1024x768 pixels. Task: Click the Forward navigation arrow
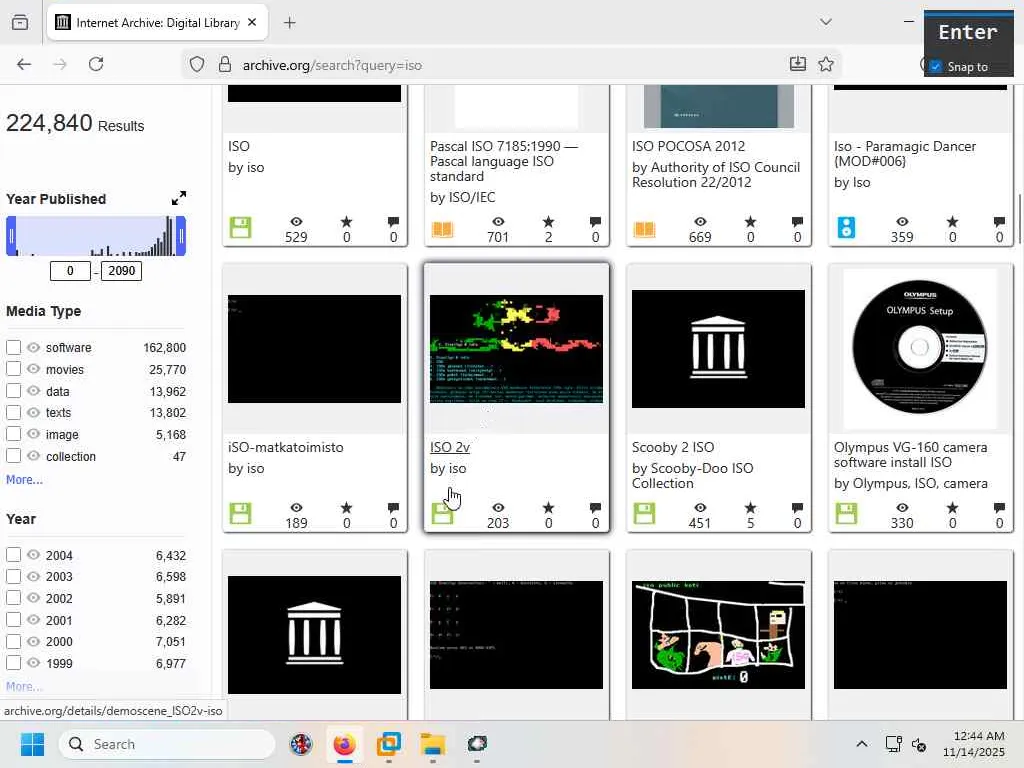[60, 64]
